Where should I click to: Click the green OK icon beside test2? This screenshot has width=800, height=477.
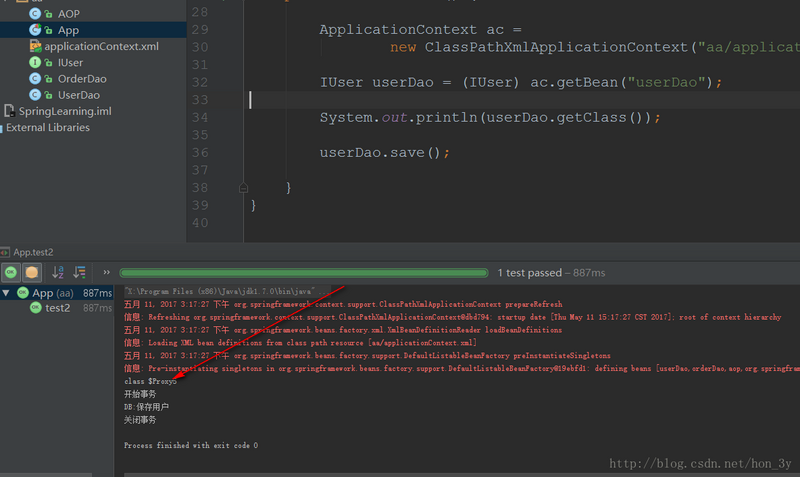pyautogui.click(x=35, y=308)
